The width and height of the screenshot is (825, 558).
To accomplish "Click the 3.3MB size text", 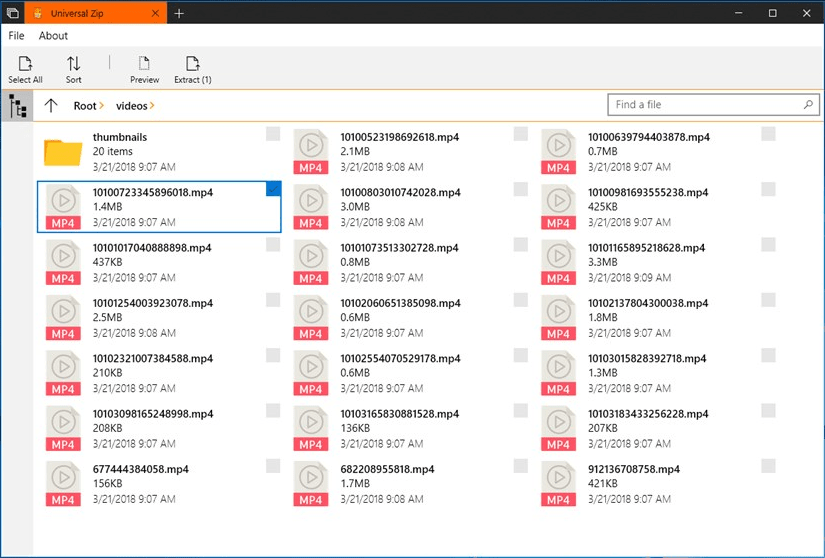I will [x=603, y=262].
